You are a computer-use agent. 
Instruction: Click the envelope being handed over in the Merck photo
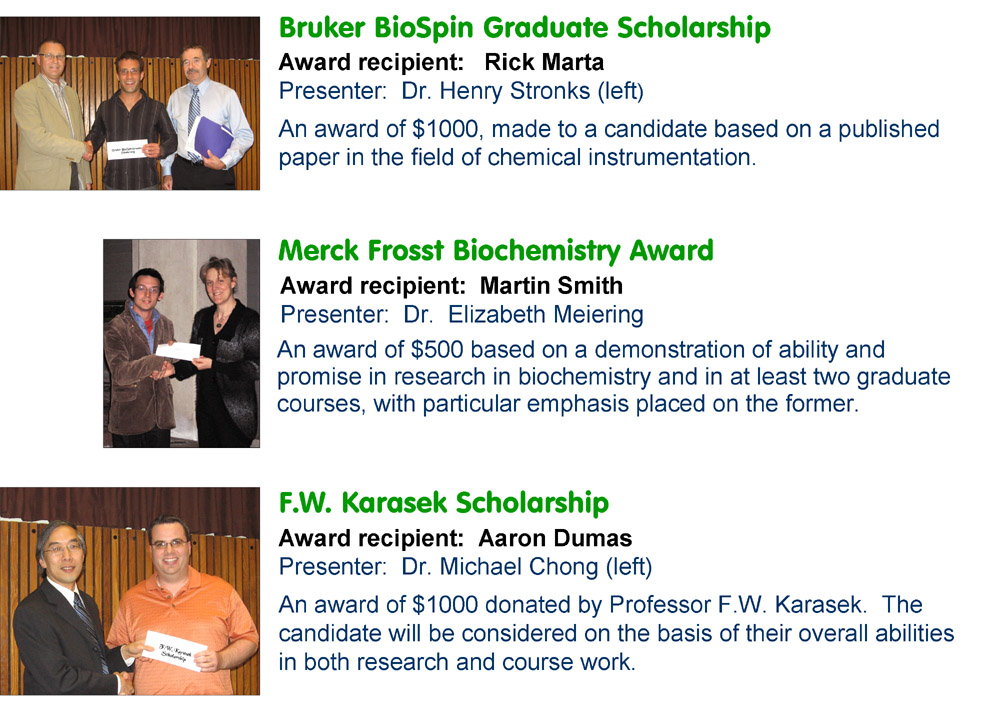178,351
